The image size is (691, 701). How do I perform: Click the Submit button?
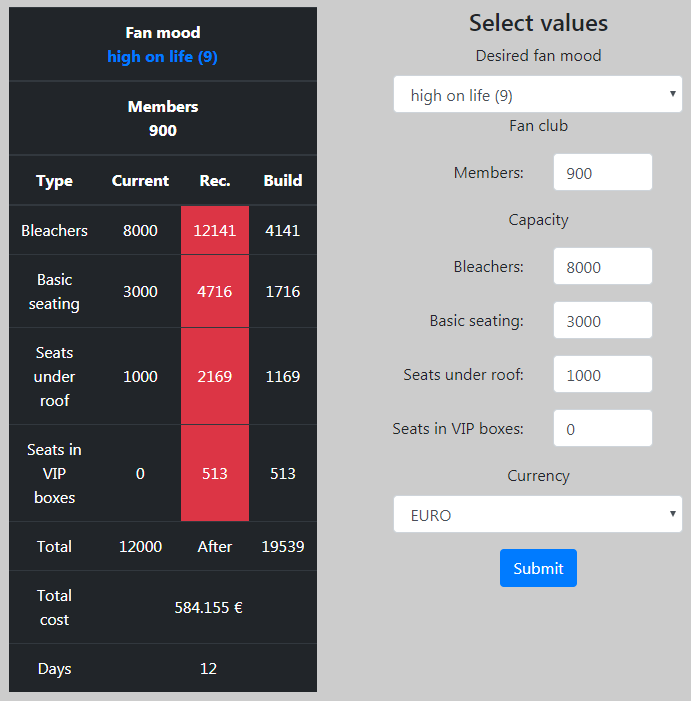tap(538, 568)
